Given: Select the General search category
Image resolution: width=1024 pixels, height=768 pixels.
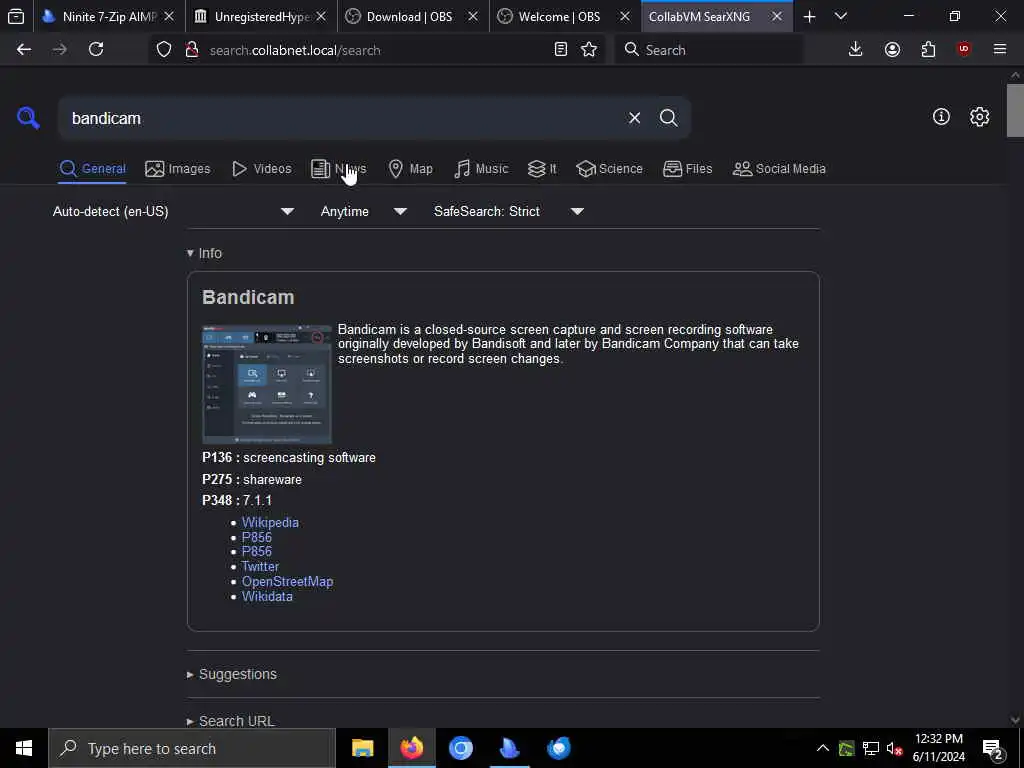Looking at the screenshot, I should (93, 169).
